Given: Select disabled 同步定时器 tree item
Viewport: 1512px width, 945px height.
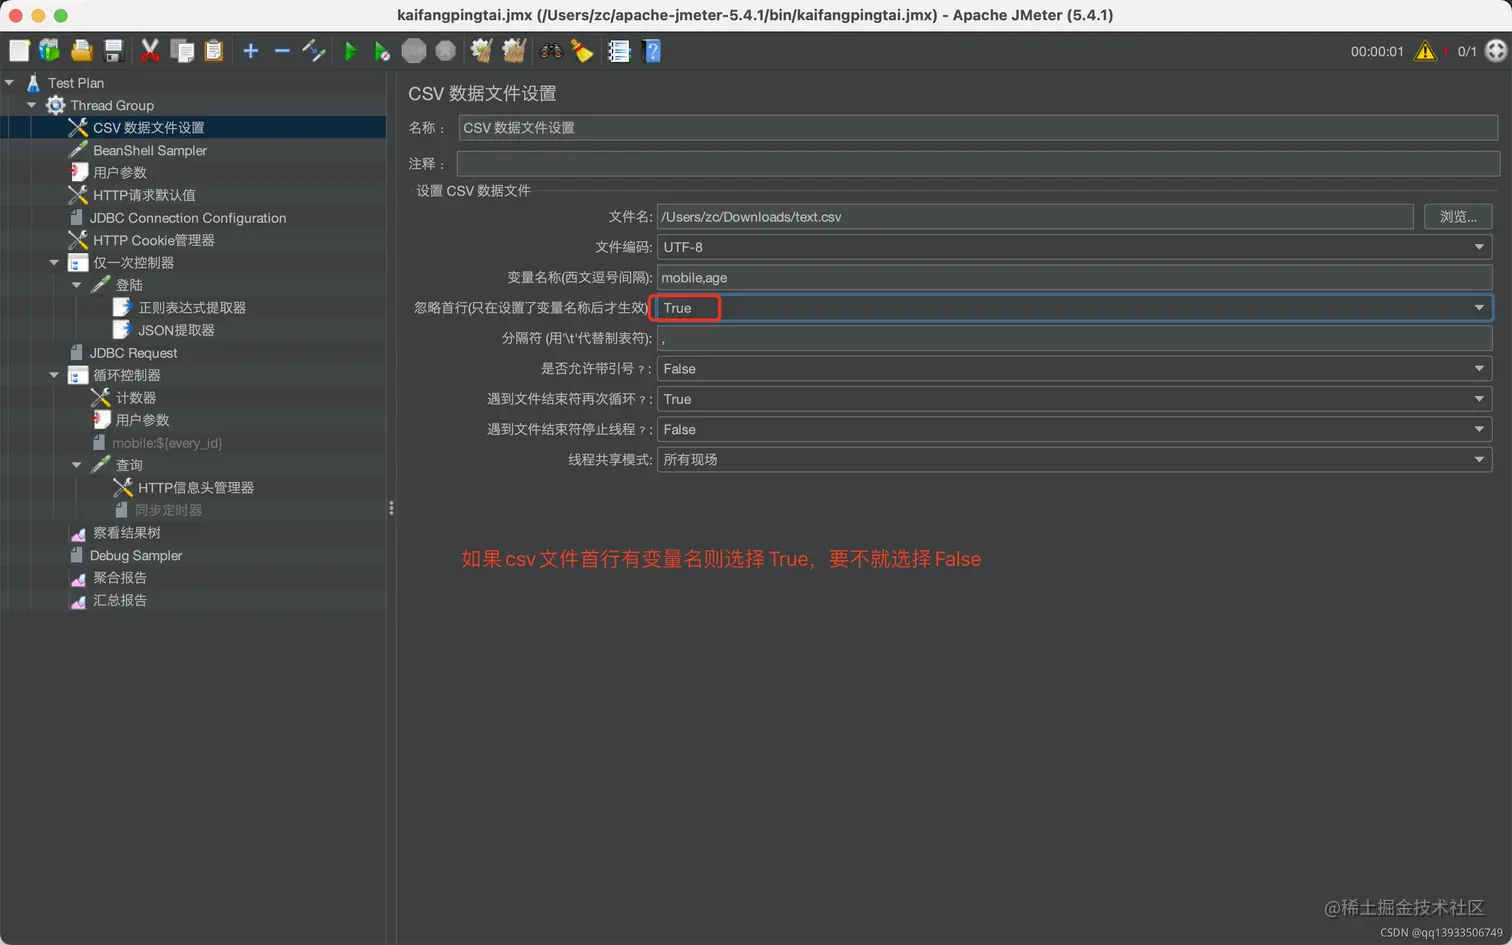Looking at the screenshot, I should [x=168, y=510].
